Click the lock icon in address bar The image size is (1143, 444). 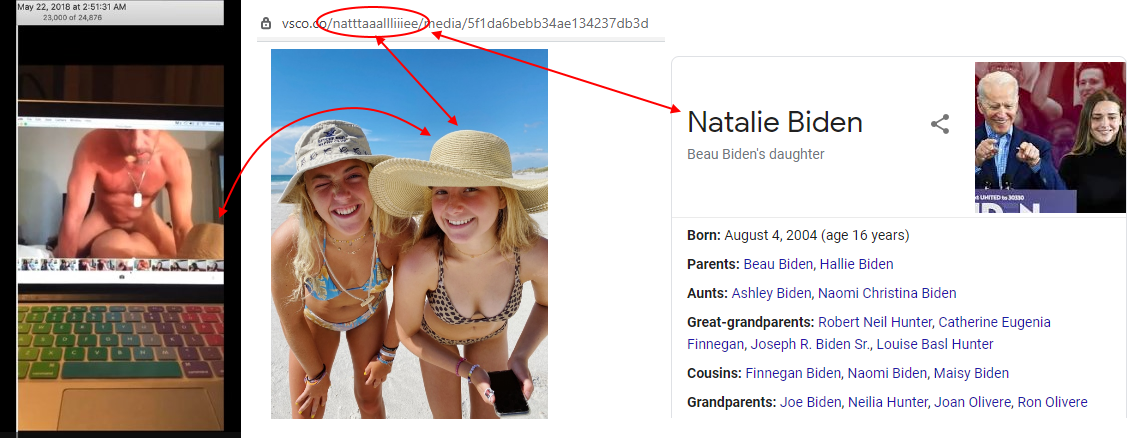(265, 23)
